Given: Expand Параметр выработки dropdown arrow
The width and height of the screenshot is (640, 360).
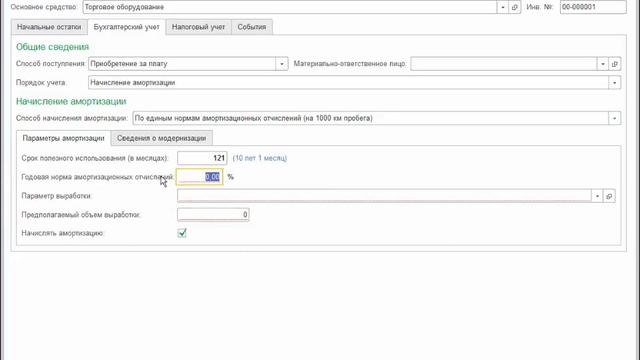Looking at the screenshot, I should point(597,196).
